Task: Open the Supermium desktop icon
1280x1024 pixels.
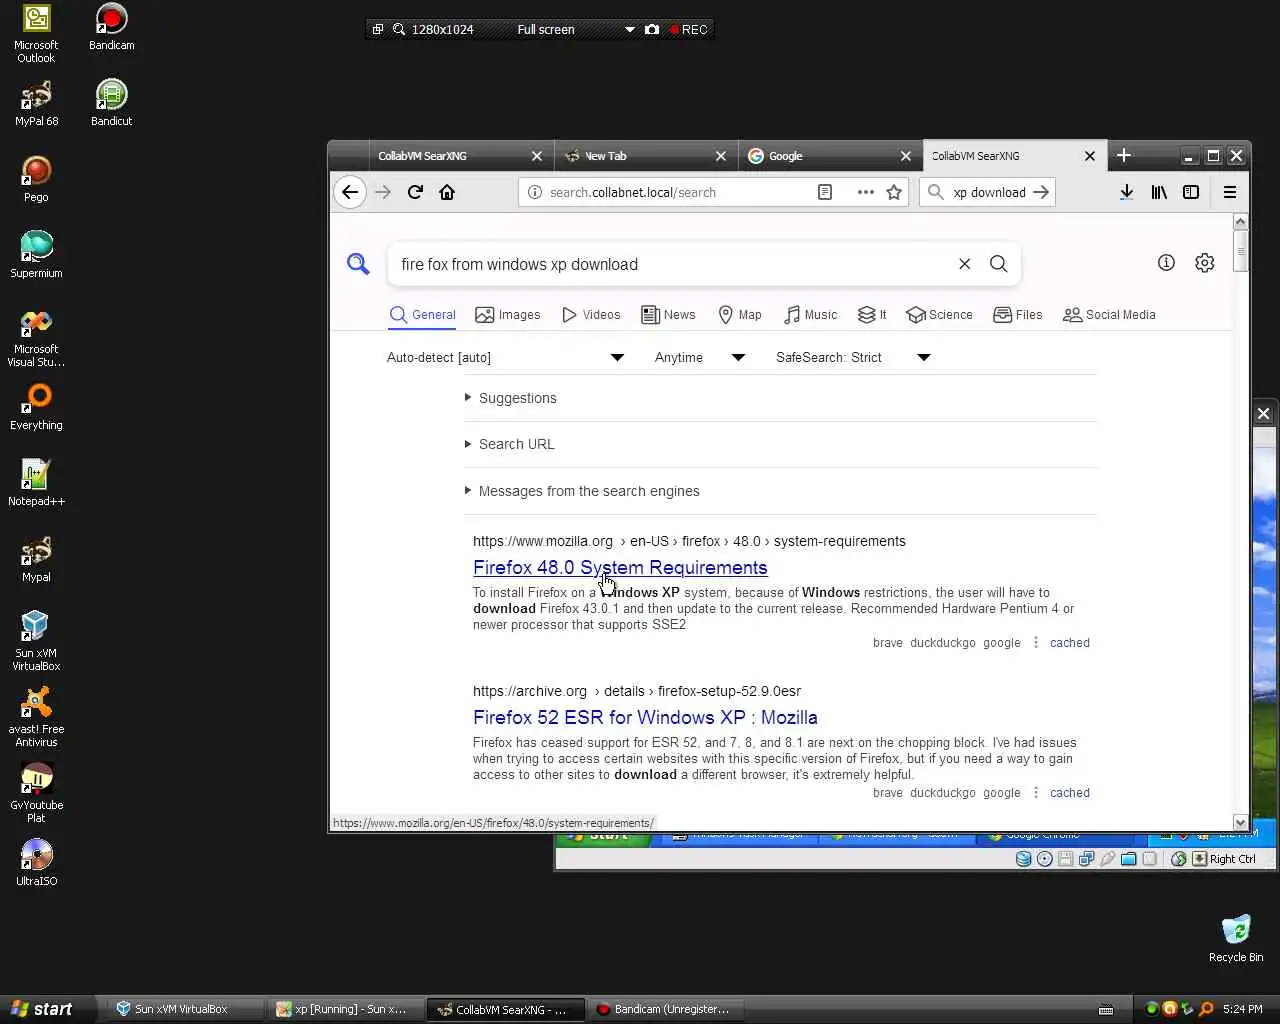Action: pos(37,255)
